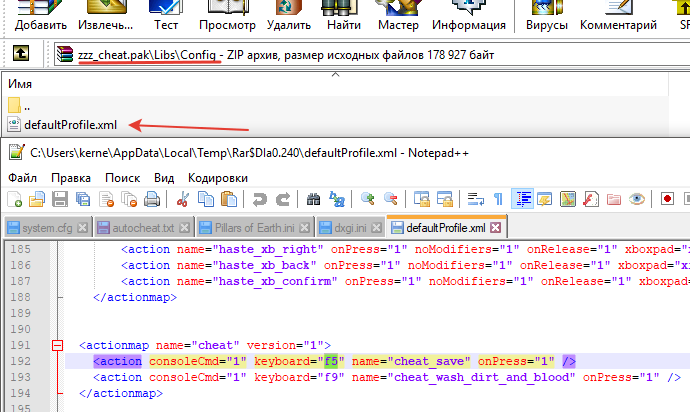Collapse the cheat actionmap fold marker
The width and height of the screenshot is (690, 412).
coord(57,345)
